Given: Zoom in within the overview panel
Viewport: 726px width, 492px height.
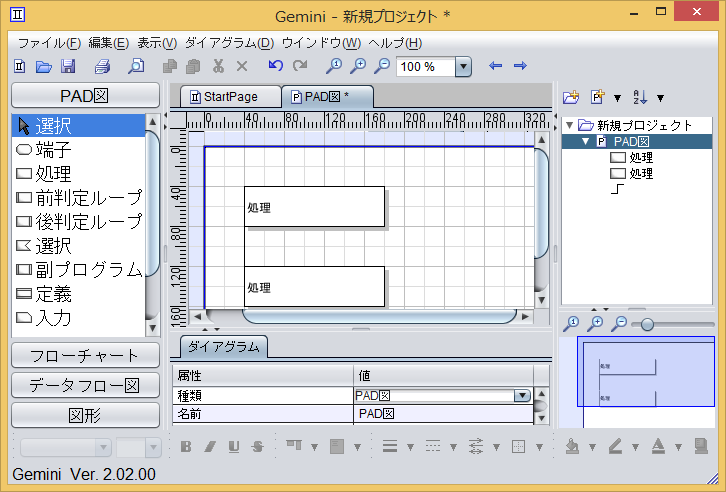Looking at the screenshot, I should point(595,324).
